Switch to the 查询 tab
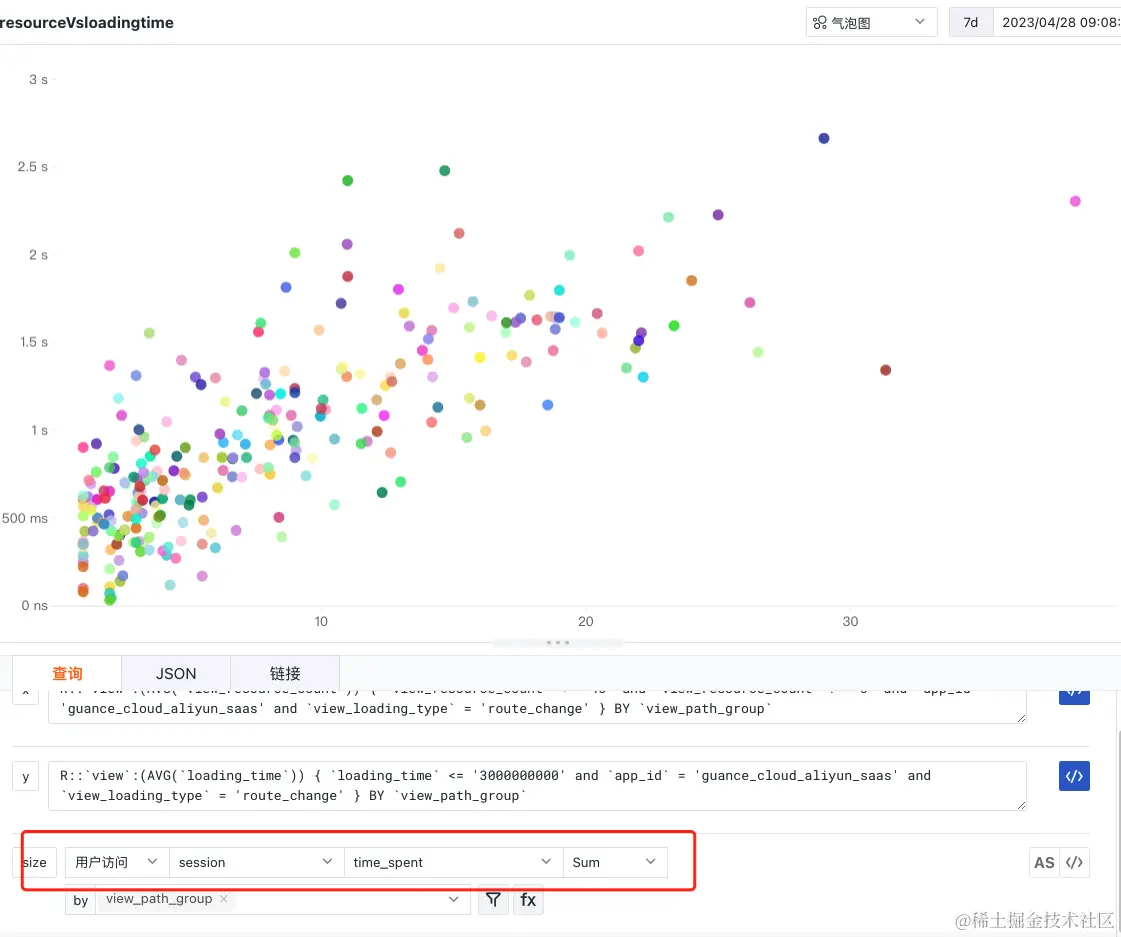1121x937 pixels. [x=67, y=673]
